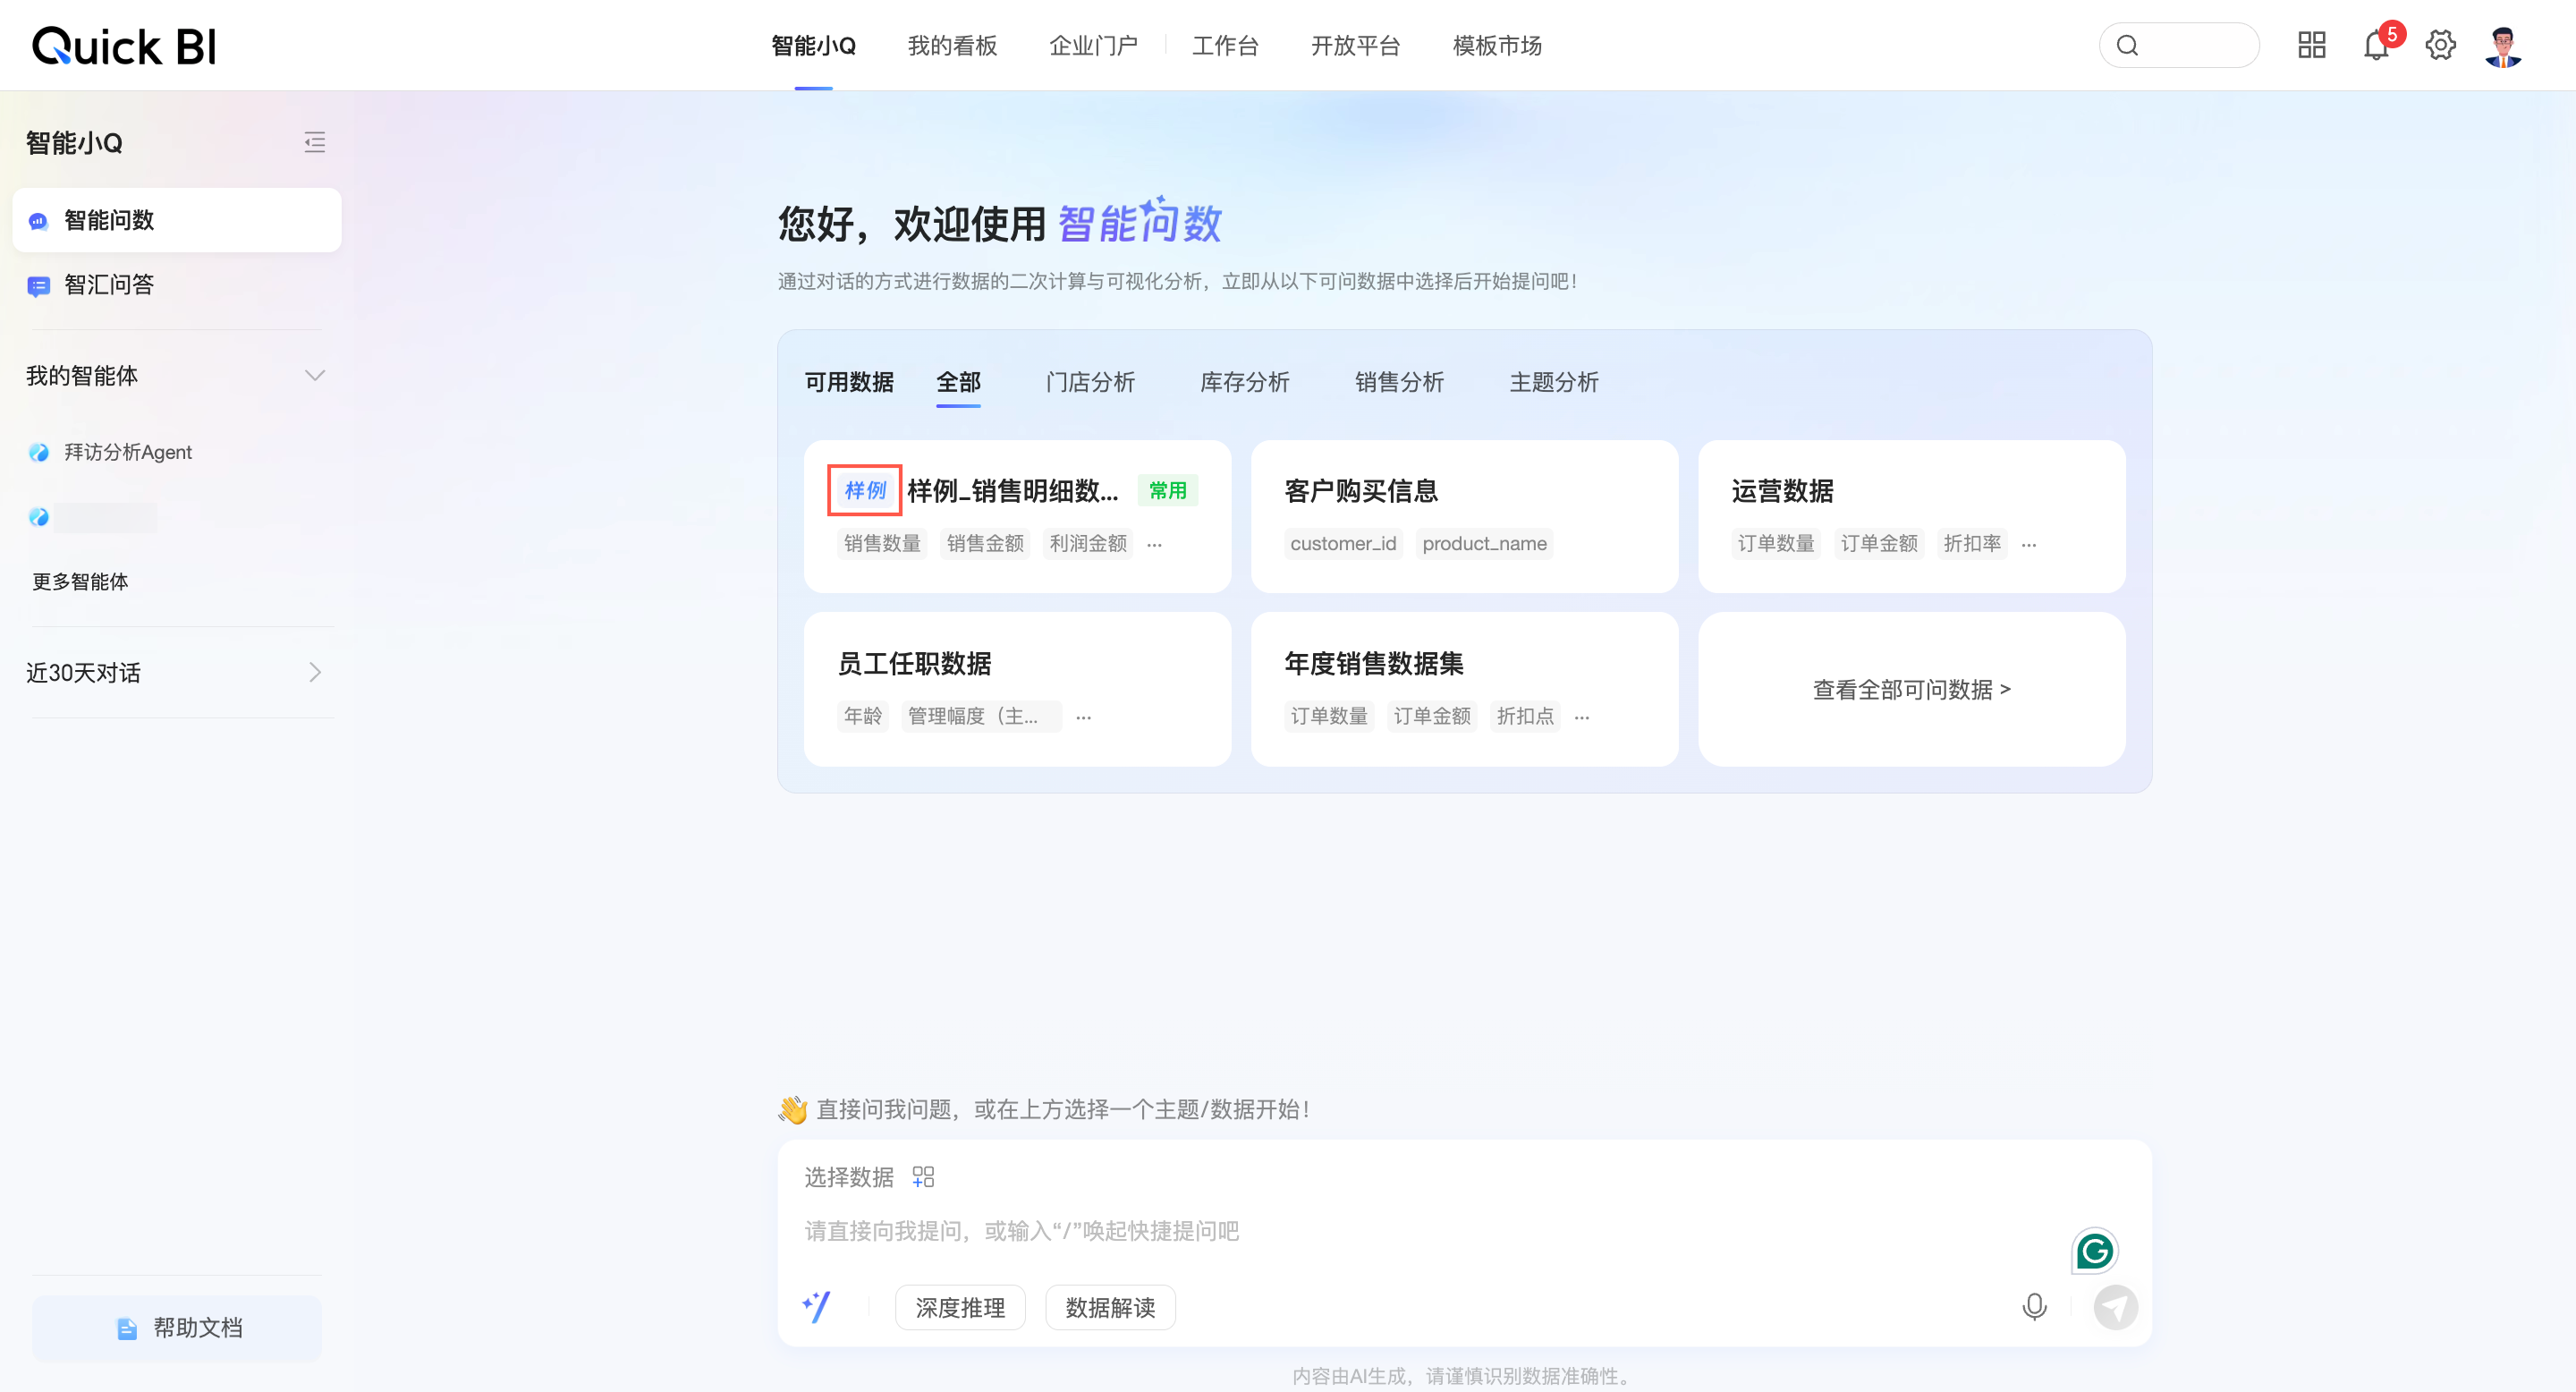
Task: Expand the 我的智能体 section chevron
Action: (315, 375)
